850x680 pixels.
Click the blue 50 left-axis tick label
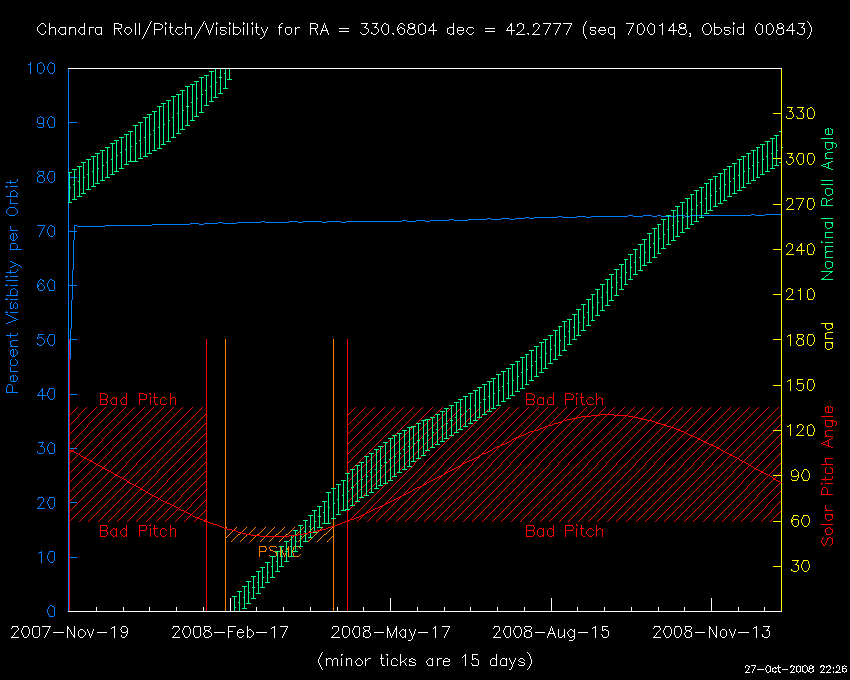tap(47, 340)
